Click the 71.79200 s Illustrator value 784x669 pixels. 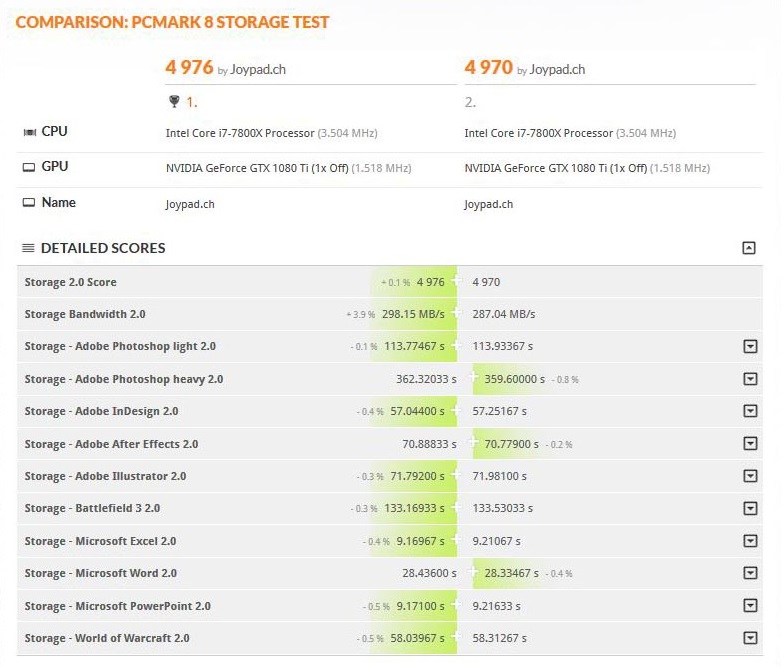[418, 476]
